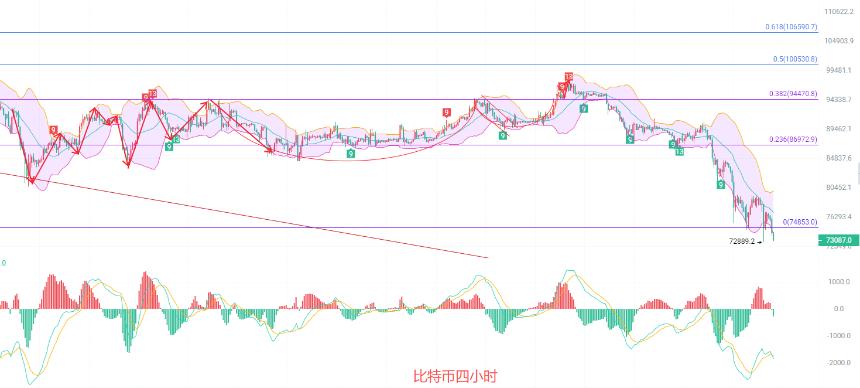Screen dimensions: 860x388
Task: Click the 0.5(100530.8) Fibonacci level label
Action: pos(795,59)
